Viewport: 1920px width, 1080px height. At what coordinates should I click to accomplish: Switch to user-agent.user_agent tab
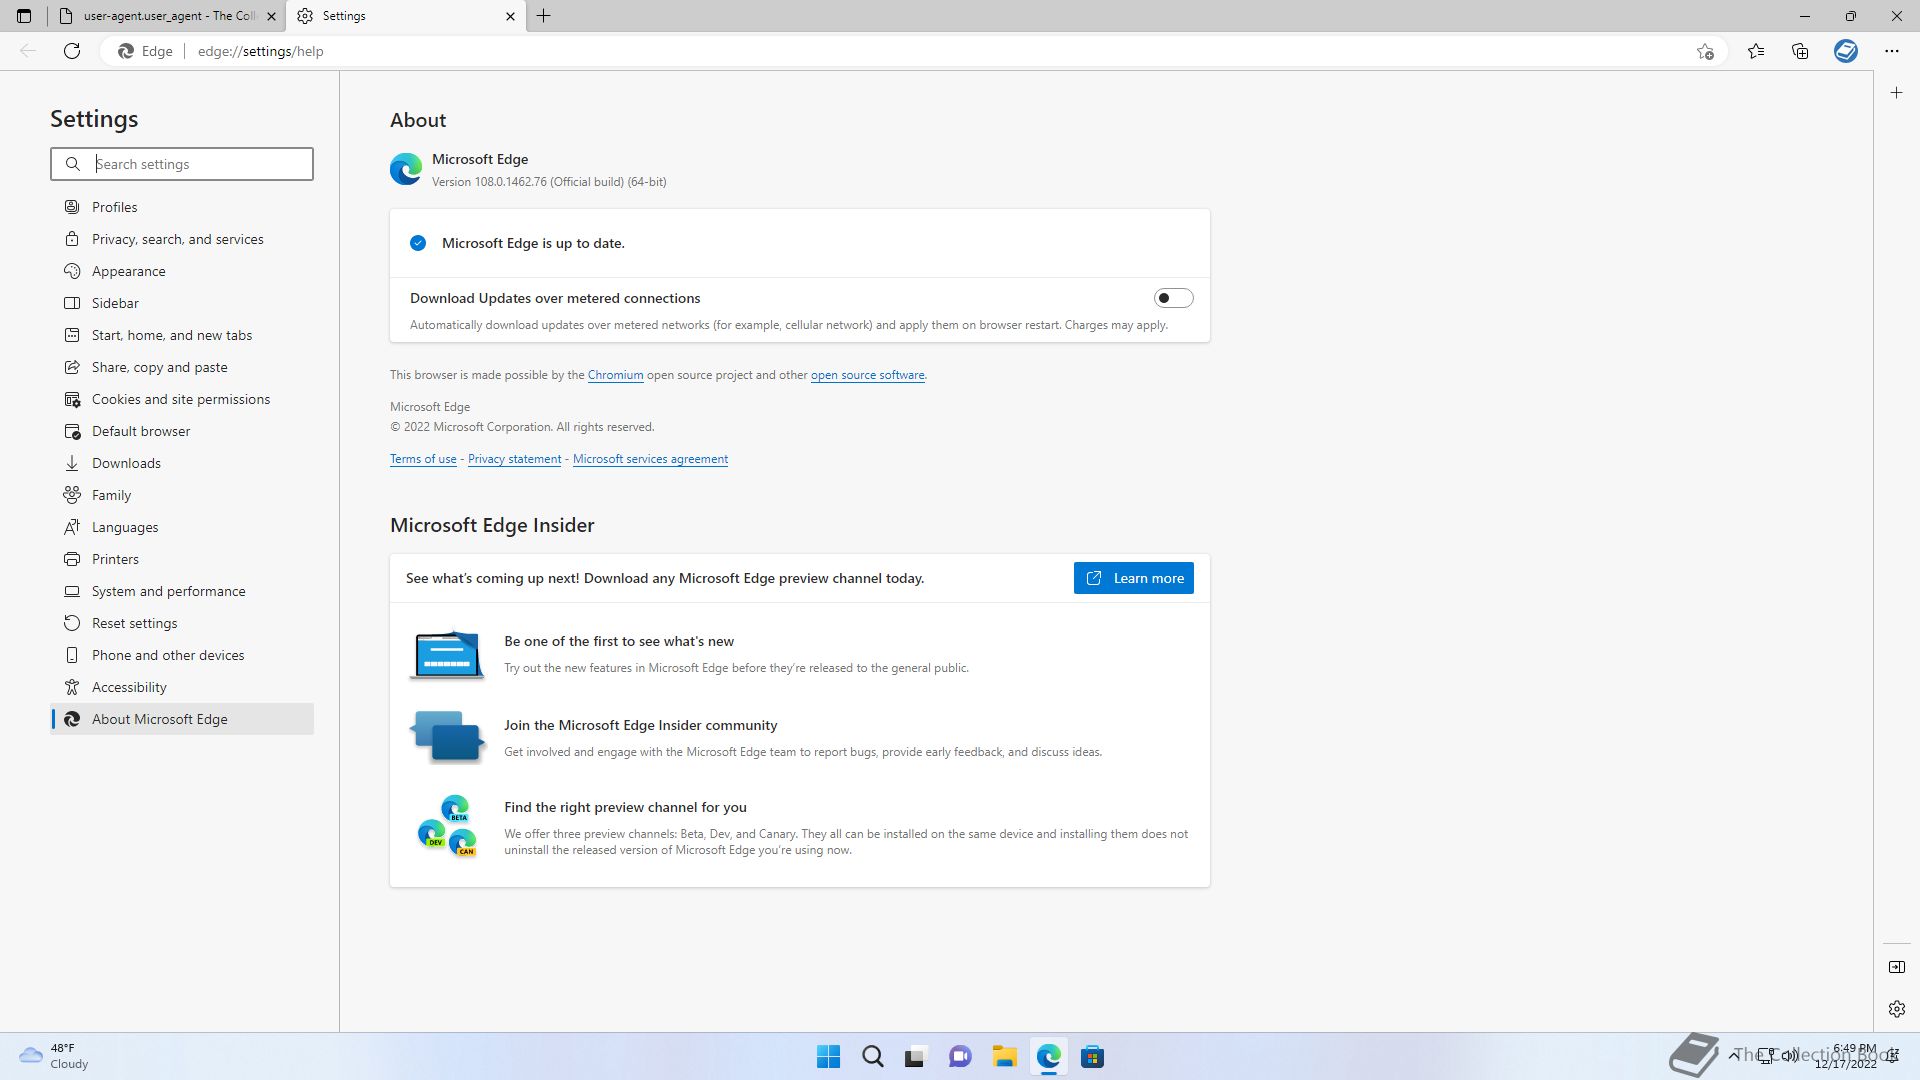[168, 16]
